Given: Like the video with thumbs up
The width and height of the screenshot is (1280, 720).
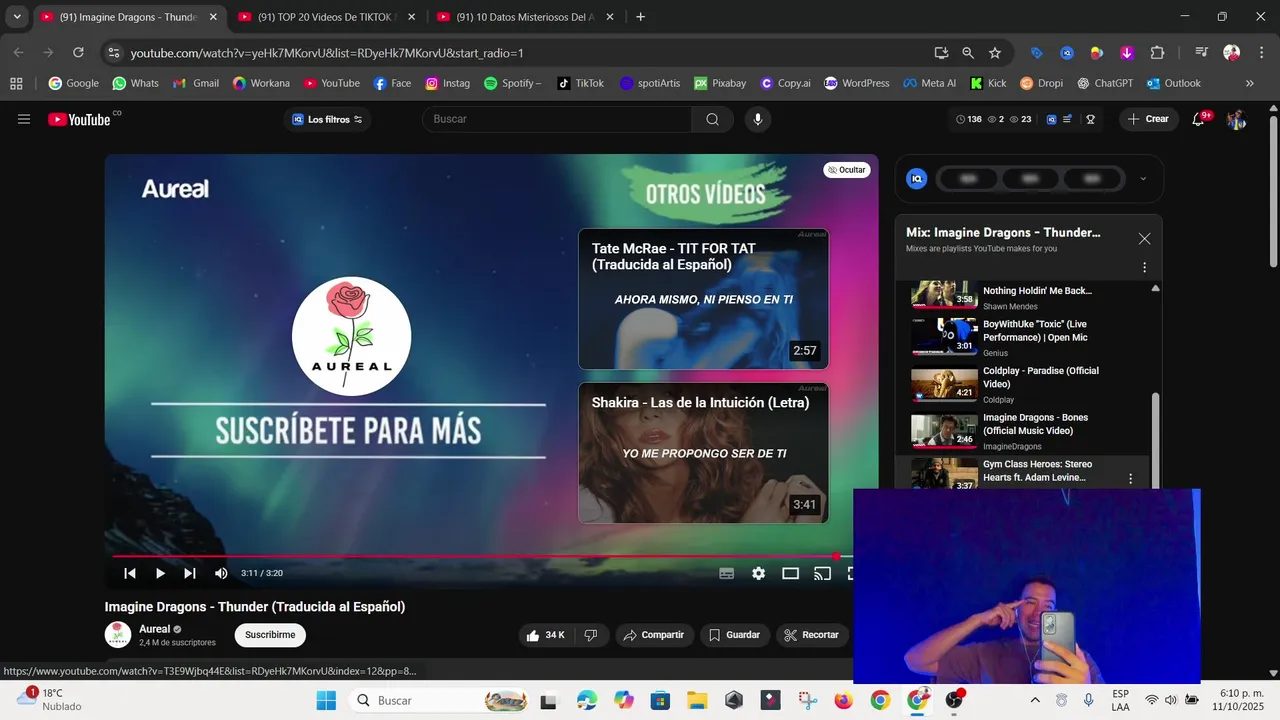Looking at the screenshot, I should tap(545, 635).
